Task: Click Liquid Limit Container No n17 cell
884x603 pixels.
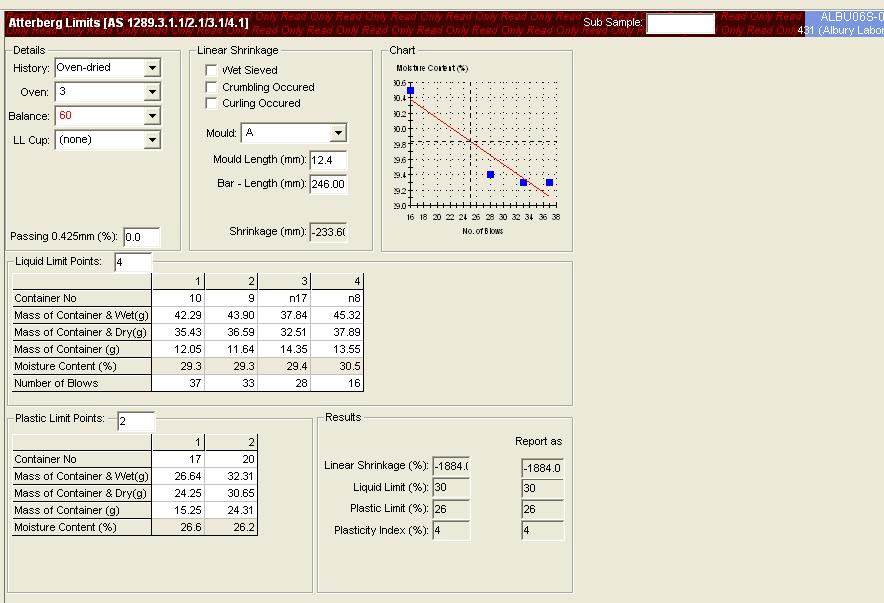Action: click(x=284, y=298)
